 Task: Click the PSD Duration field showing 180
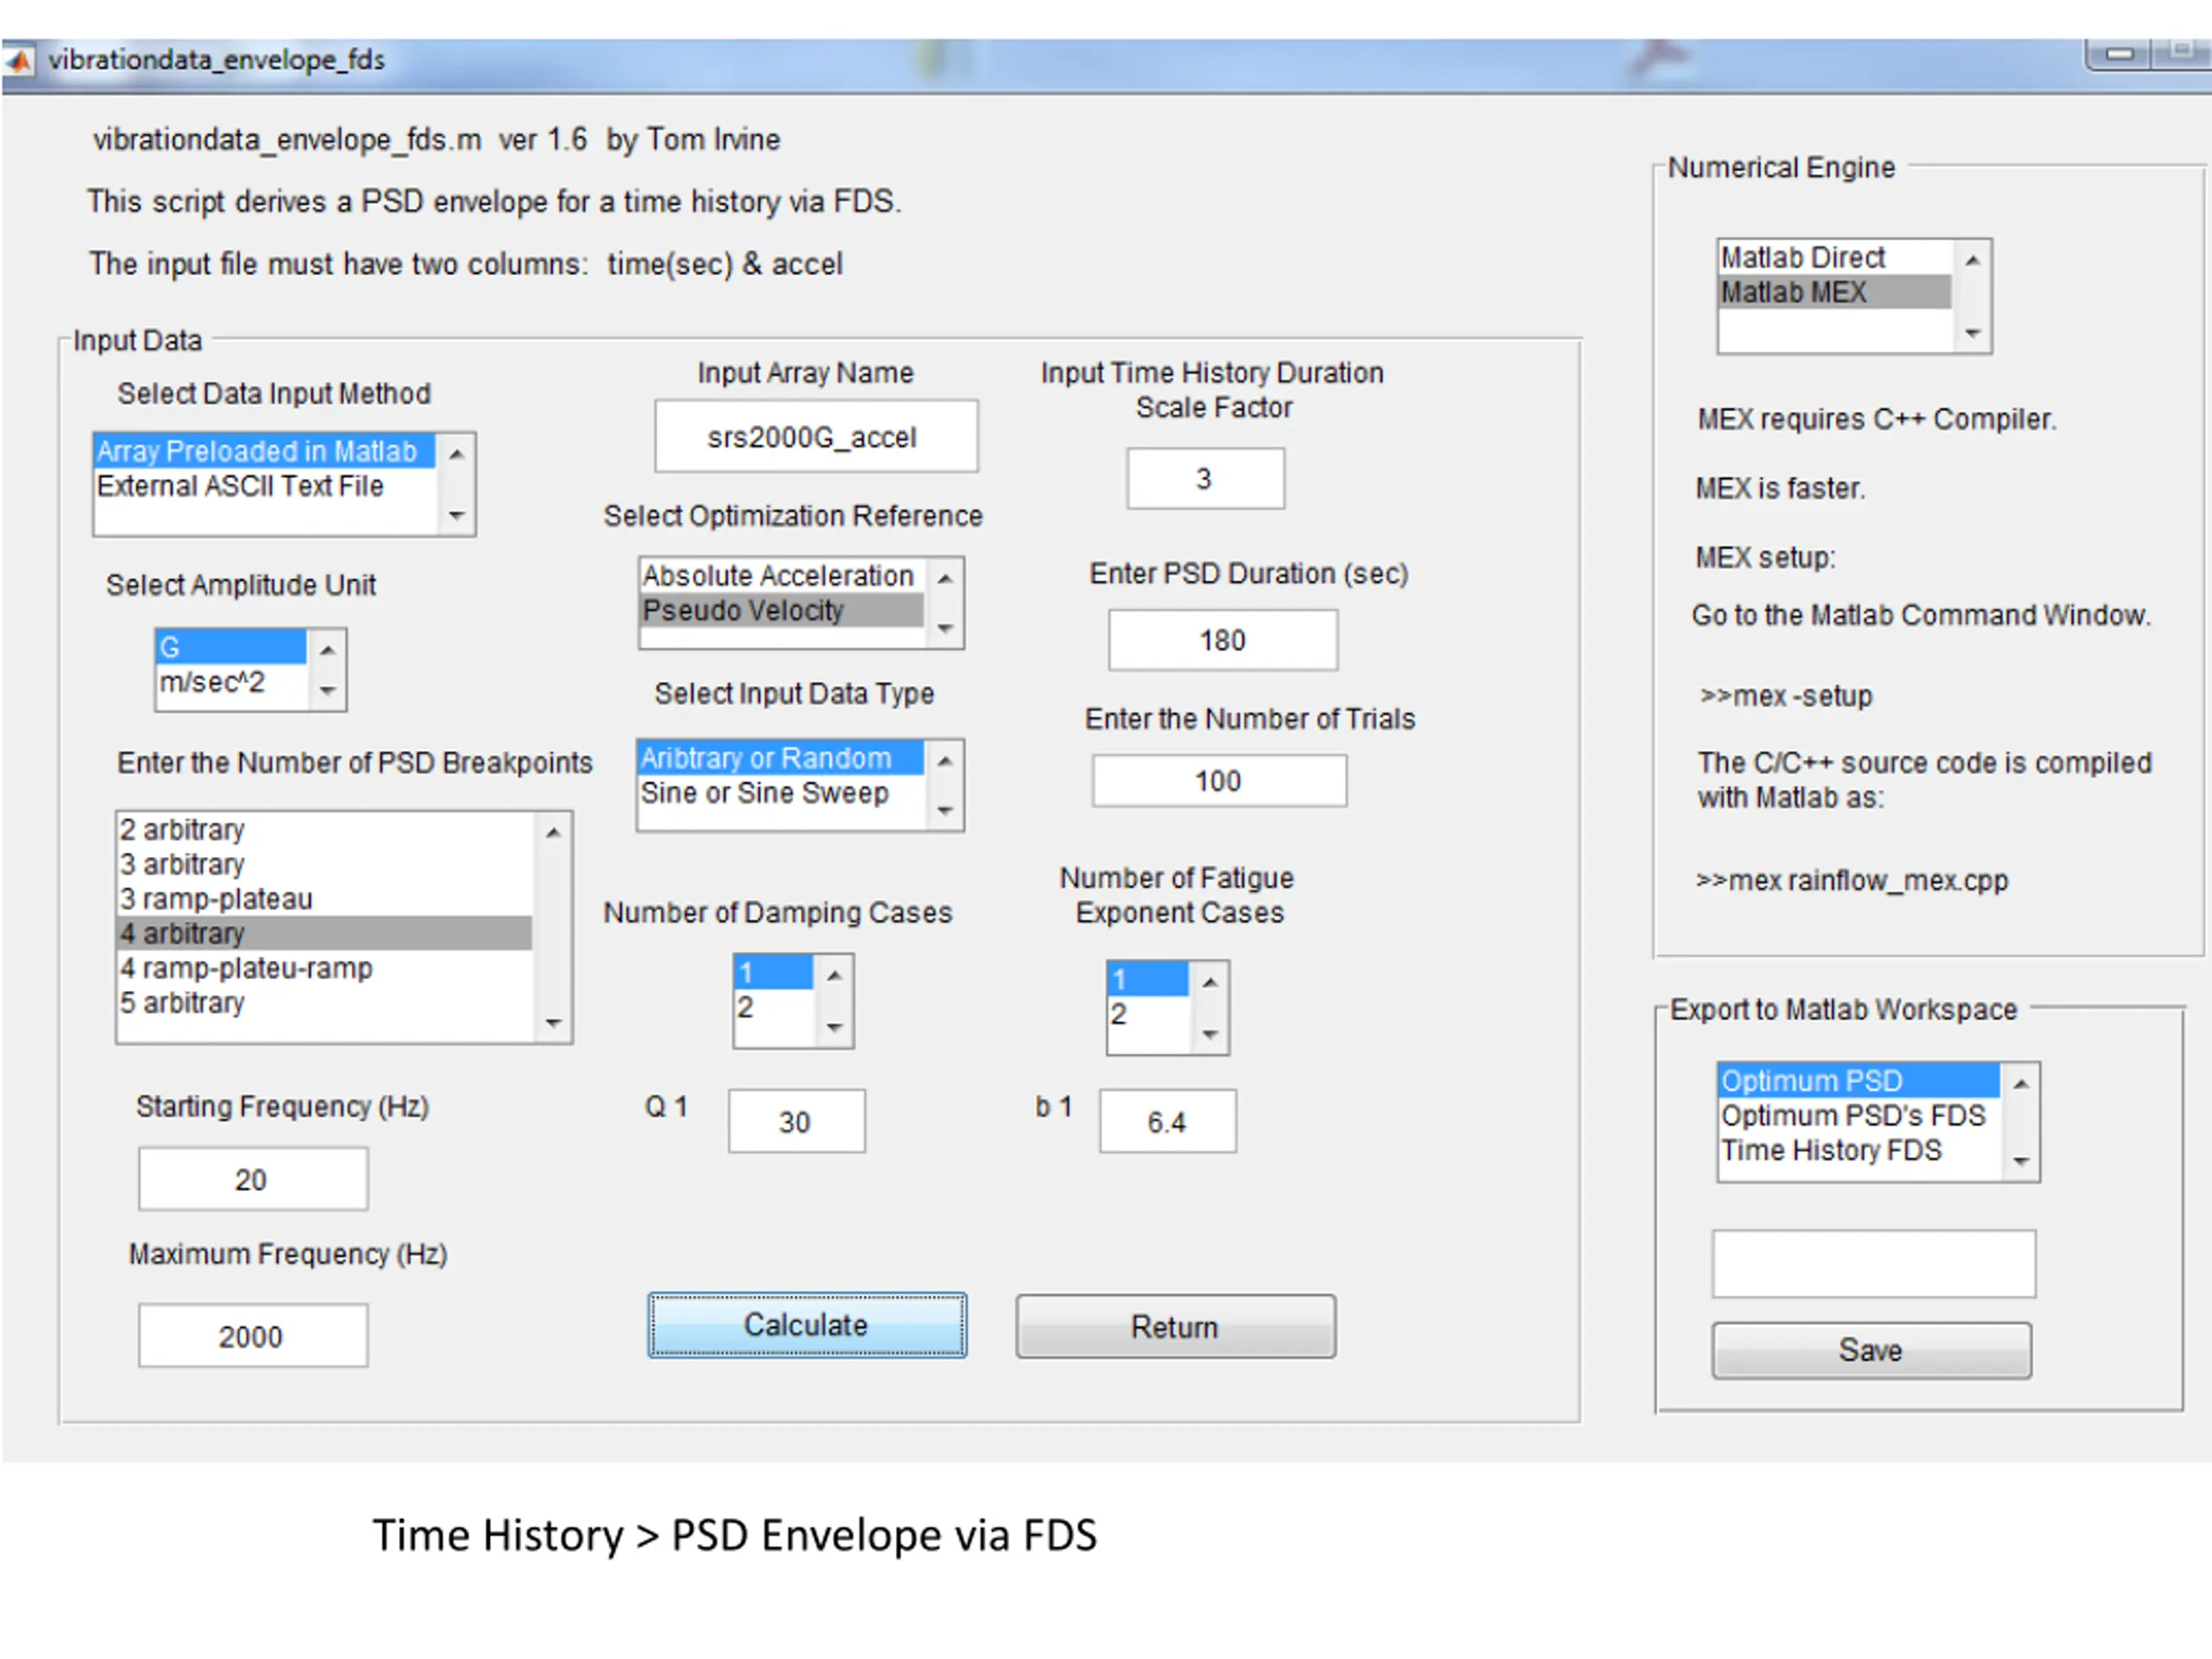click(1222, 640)
